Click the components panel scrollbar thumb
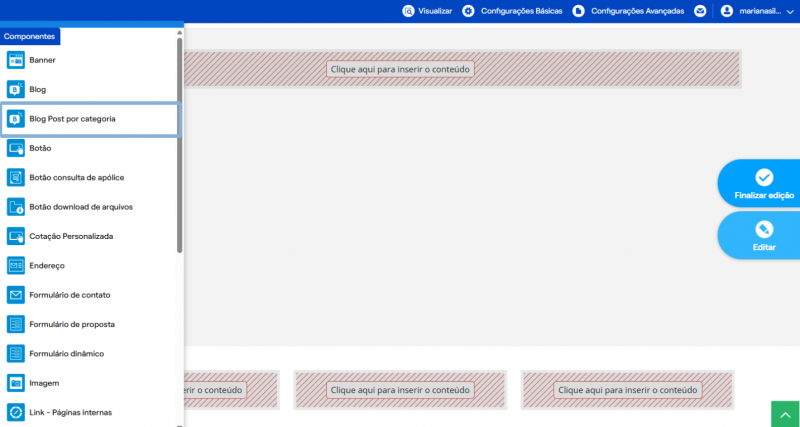800x427 pixels. (180, 145)
